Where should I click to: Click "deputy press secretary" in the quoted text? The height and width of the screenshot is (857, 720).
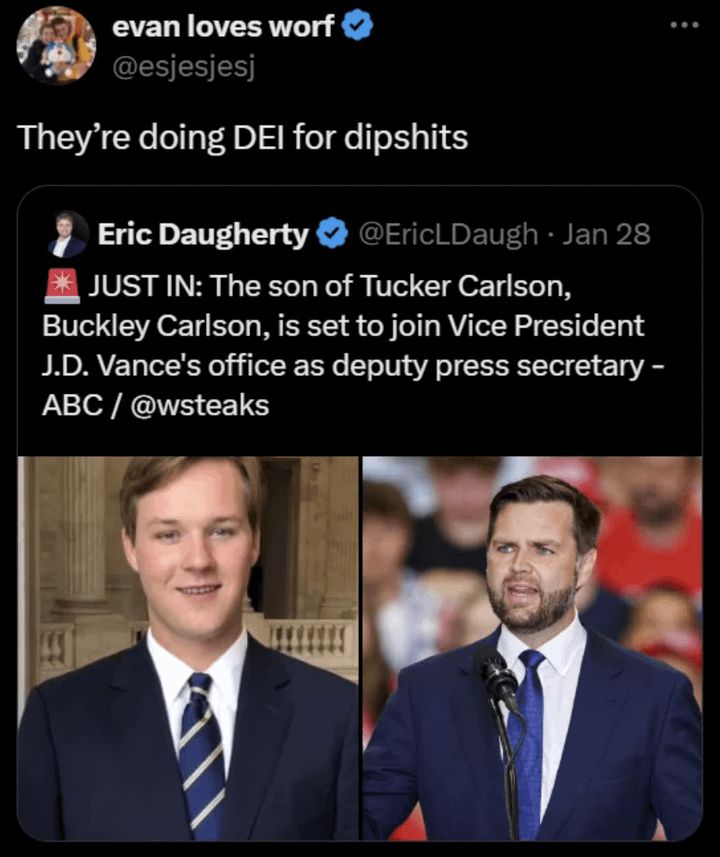pyautogui.click(x=488, y=366)
